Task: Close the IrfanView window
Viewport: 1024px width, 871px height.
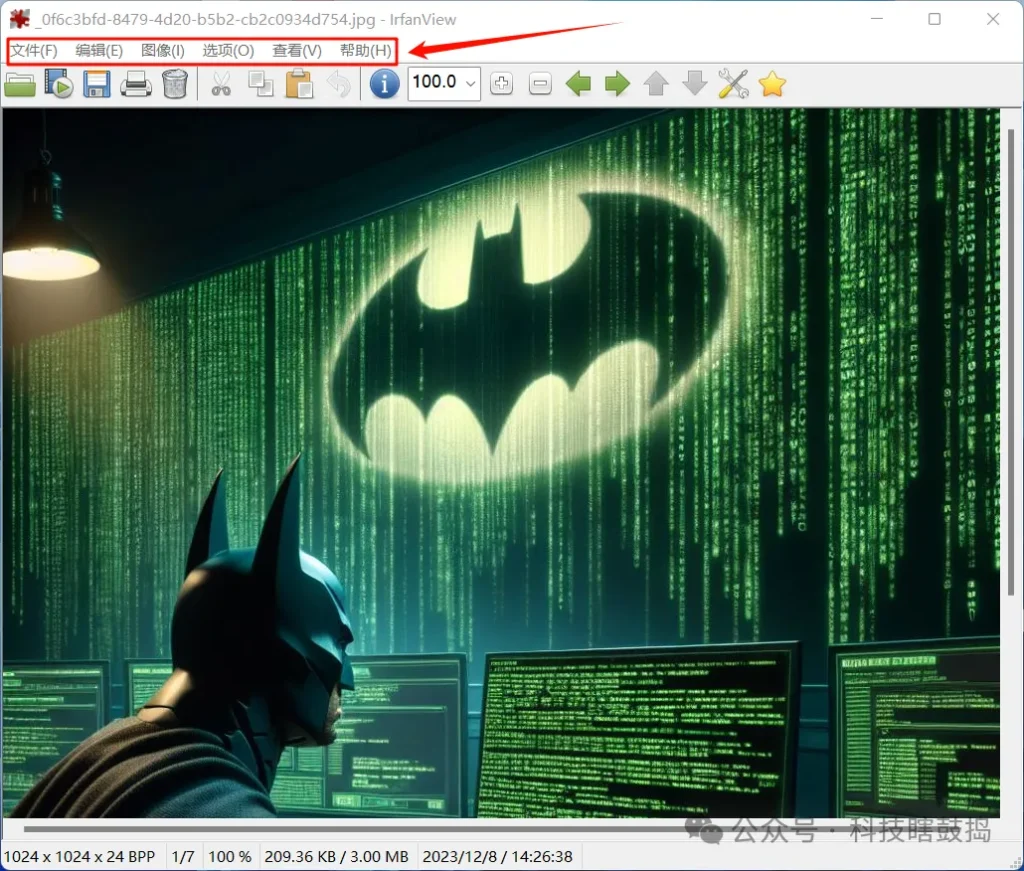Action: coord(993,19)
